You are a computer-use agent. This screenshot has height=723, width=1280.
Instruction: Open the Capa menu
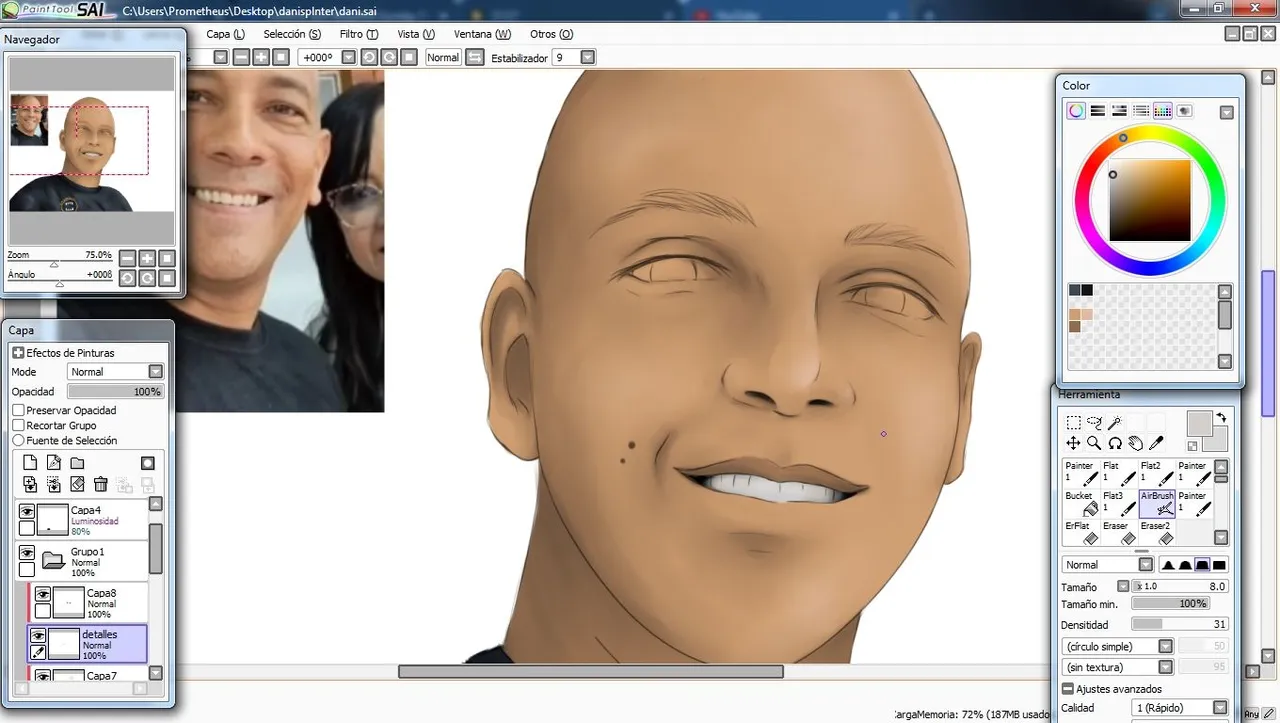[x=225, y=34]
